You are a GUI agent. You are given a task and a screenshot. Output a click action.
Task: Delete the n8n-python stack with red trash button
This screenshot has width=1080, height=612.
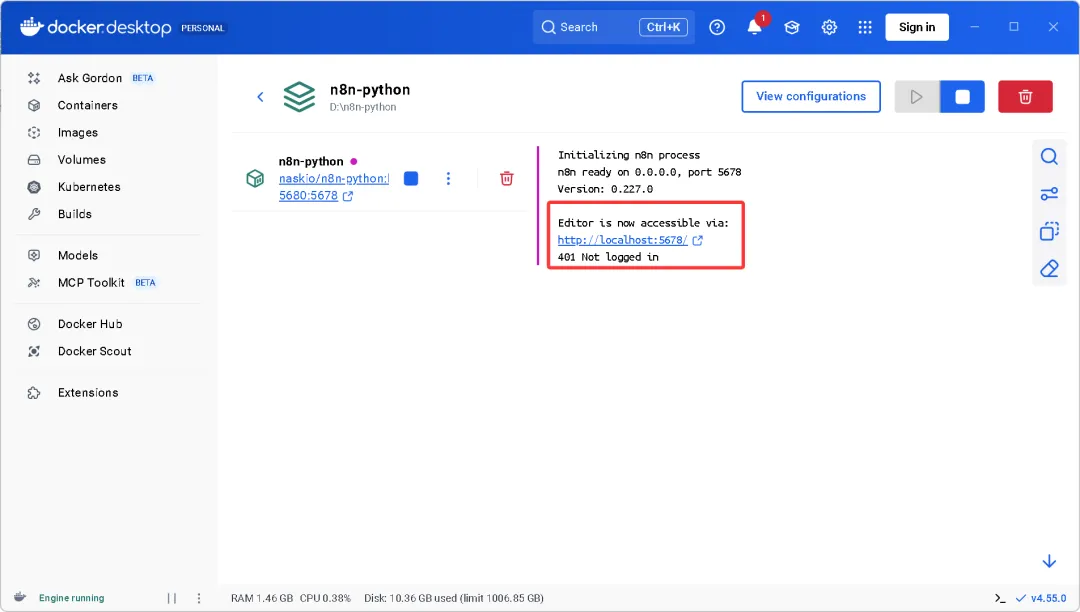[1025, 96]
